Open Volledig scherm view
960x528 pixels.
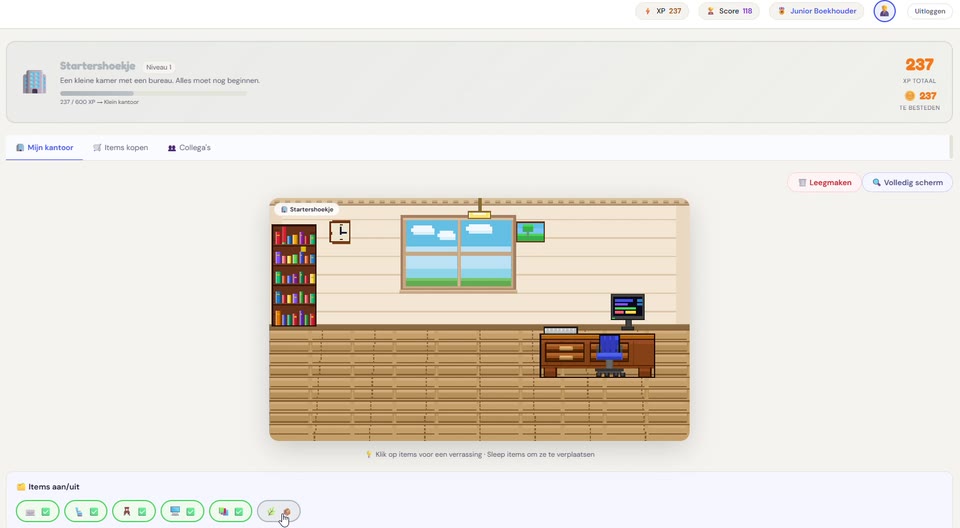pos(907,183)
